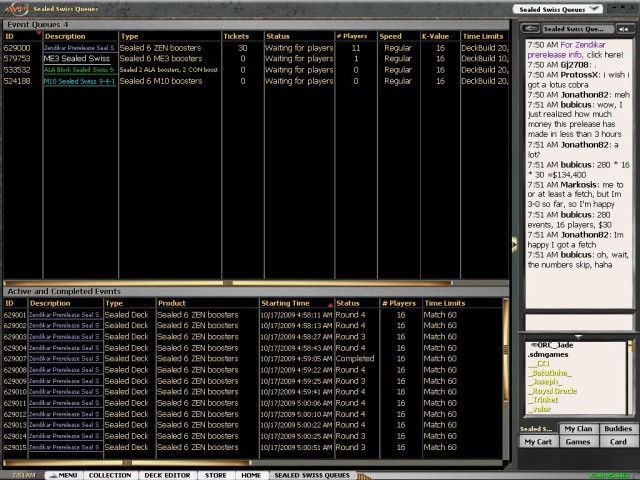This screenshot has height=480, width=640.
Task: Minimize the Magic Online window
Action: click(x=615, y=7)
